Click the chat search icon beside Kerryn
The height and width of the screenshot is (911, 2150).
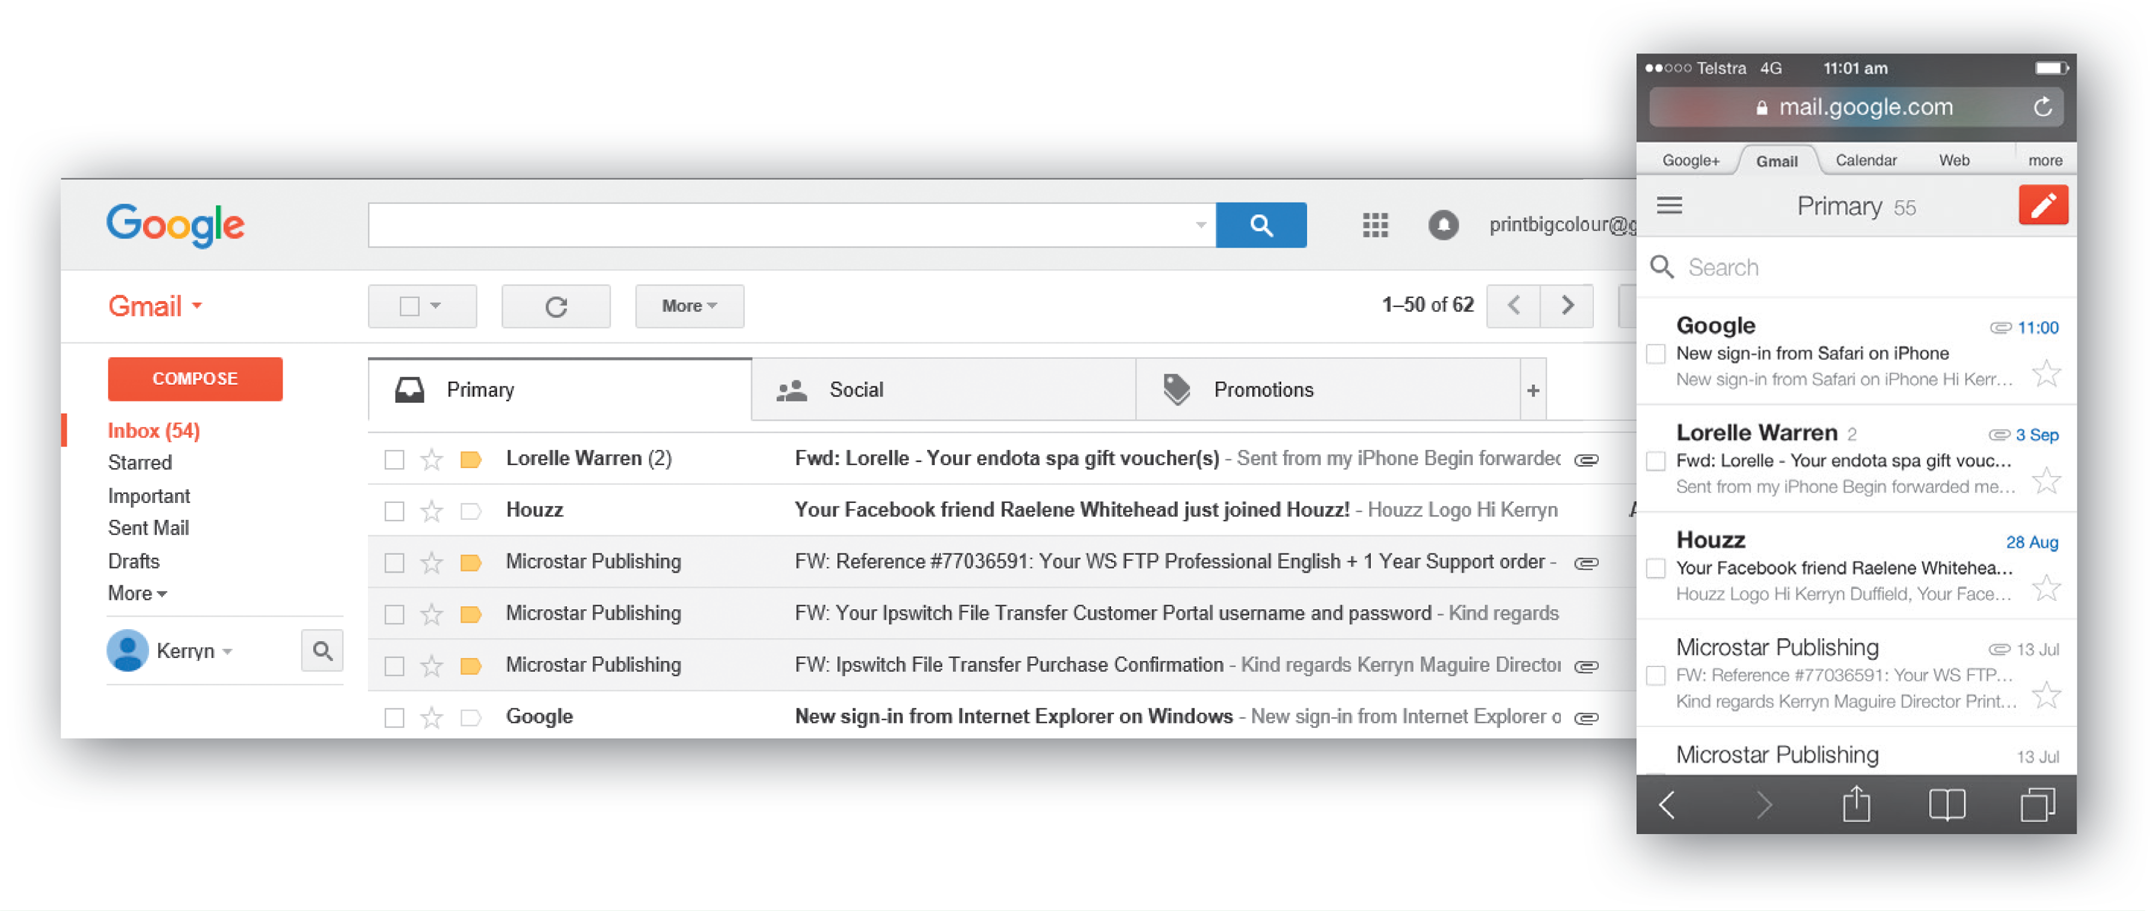point(322,651)
